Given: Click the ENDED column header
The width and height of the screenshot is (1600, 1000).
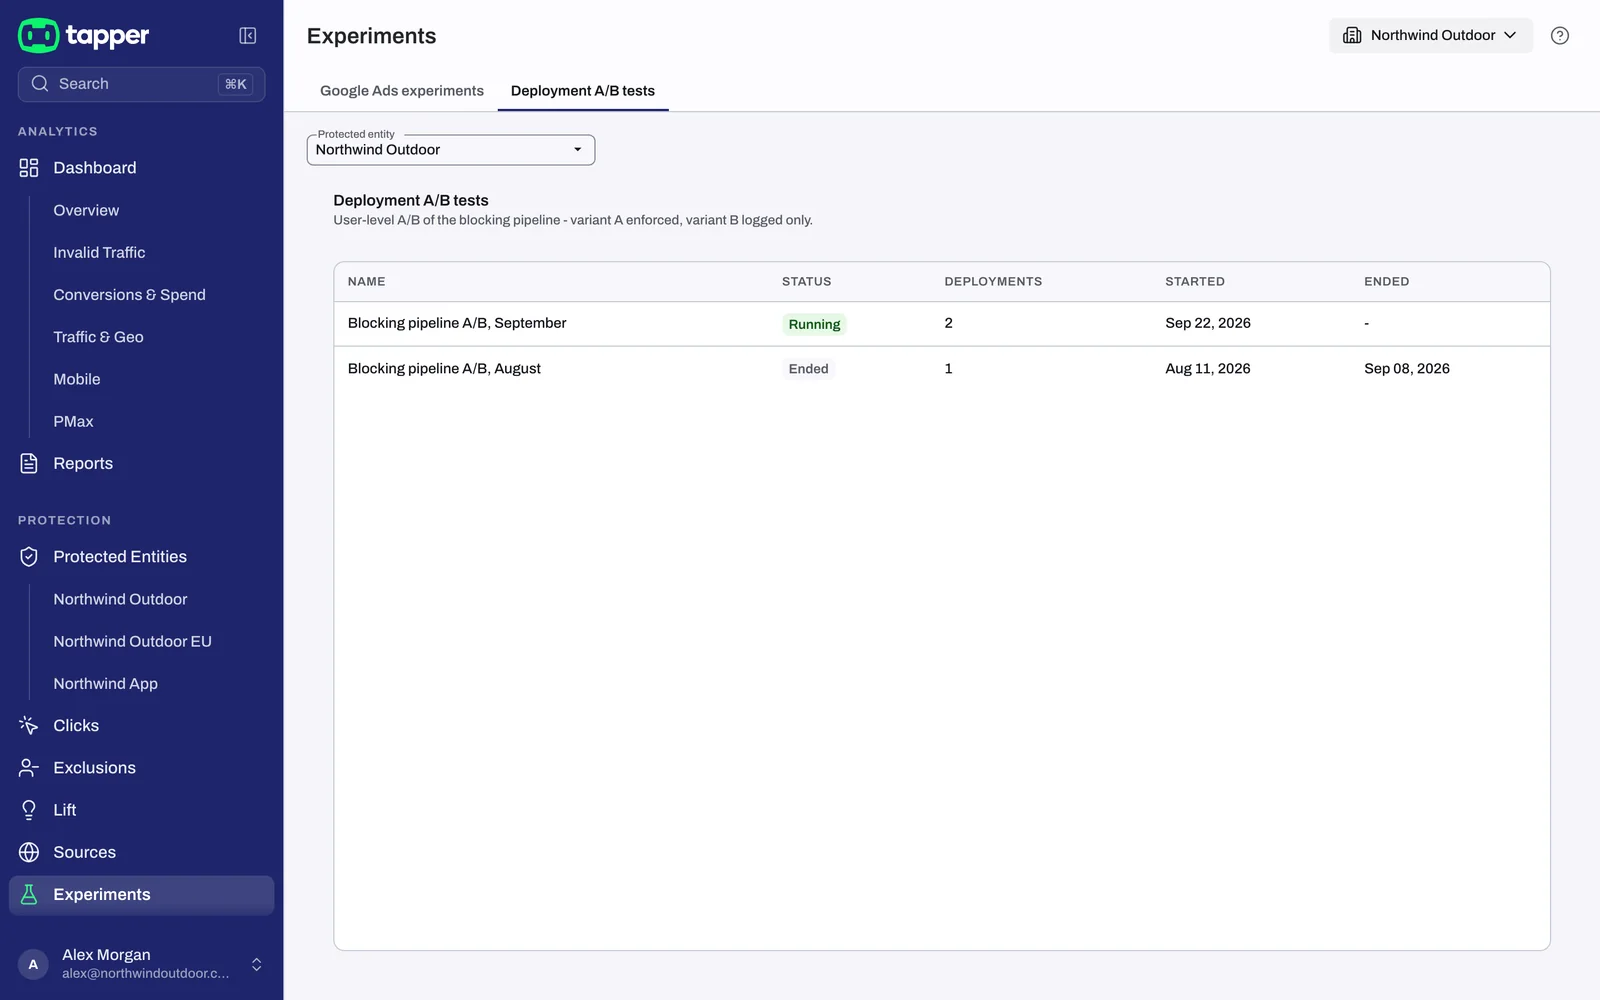Looking at the screenshot, I should click(x=1386, y=282).
